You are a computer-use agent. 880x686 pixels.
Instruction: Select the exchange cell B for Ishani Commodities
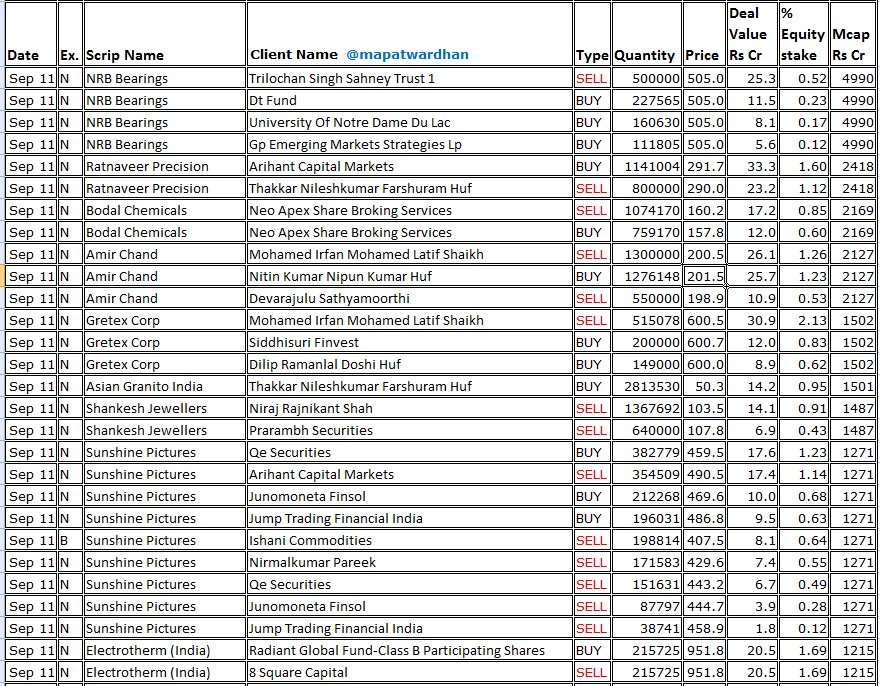pyautogui.click(x=70, y=540)
